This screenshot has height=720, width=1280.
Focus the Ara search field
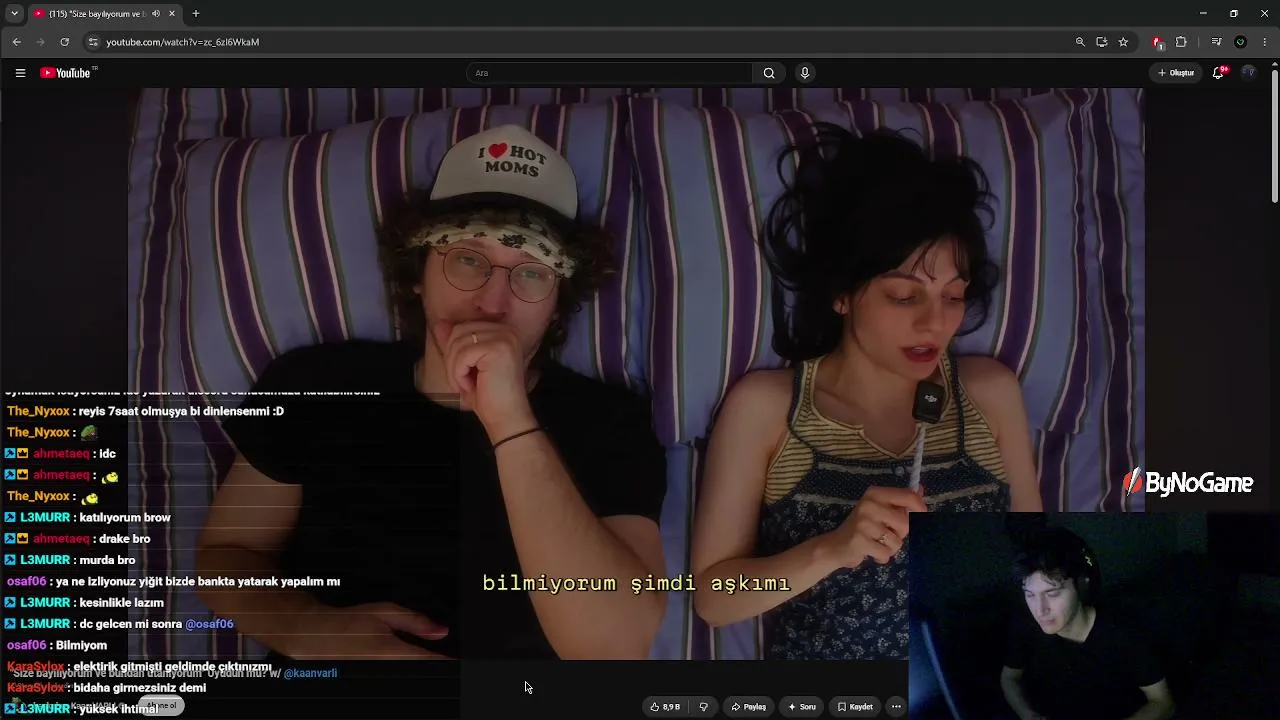click(610, 73)
